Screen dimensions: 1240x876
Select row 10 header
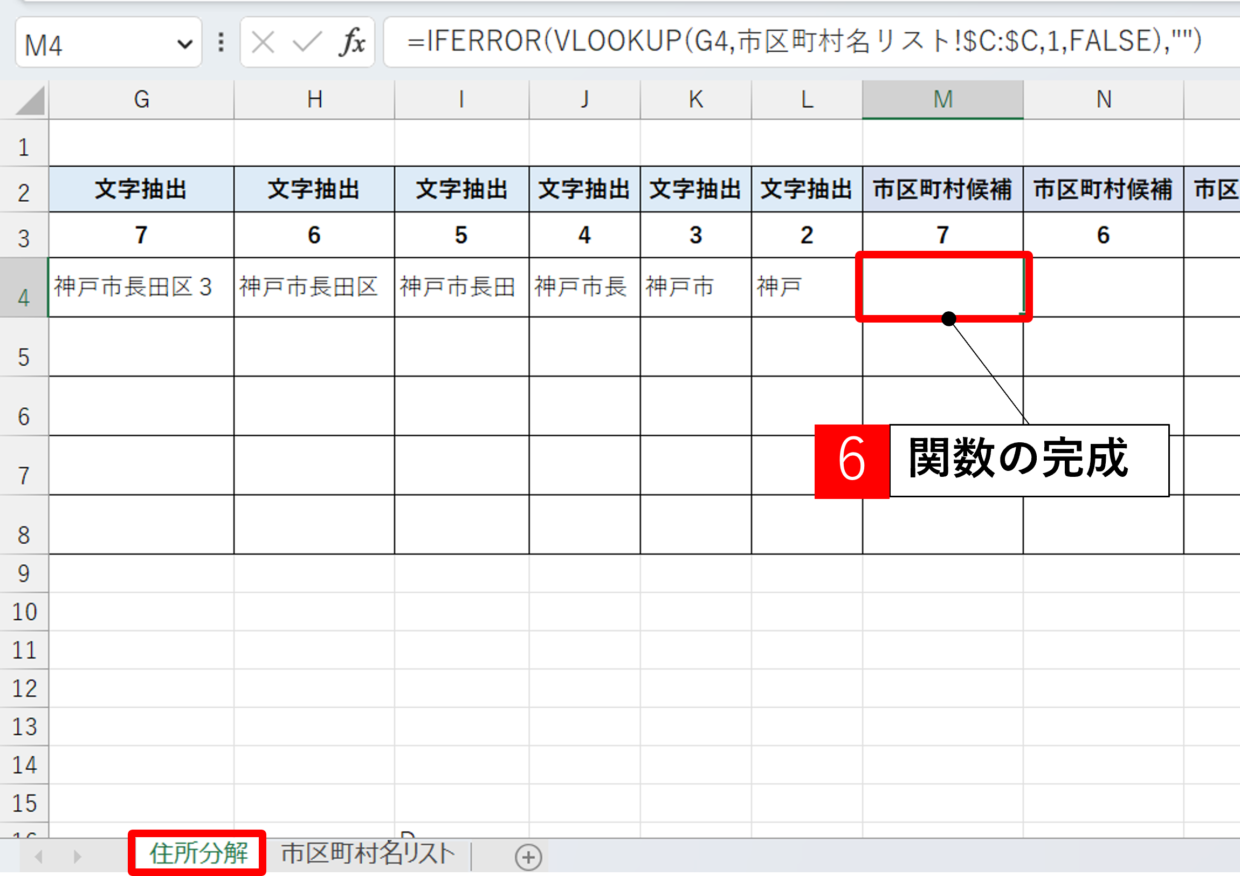(24, 612)
